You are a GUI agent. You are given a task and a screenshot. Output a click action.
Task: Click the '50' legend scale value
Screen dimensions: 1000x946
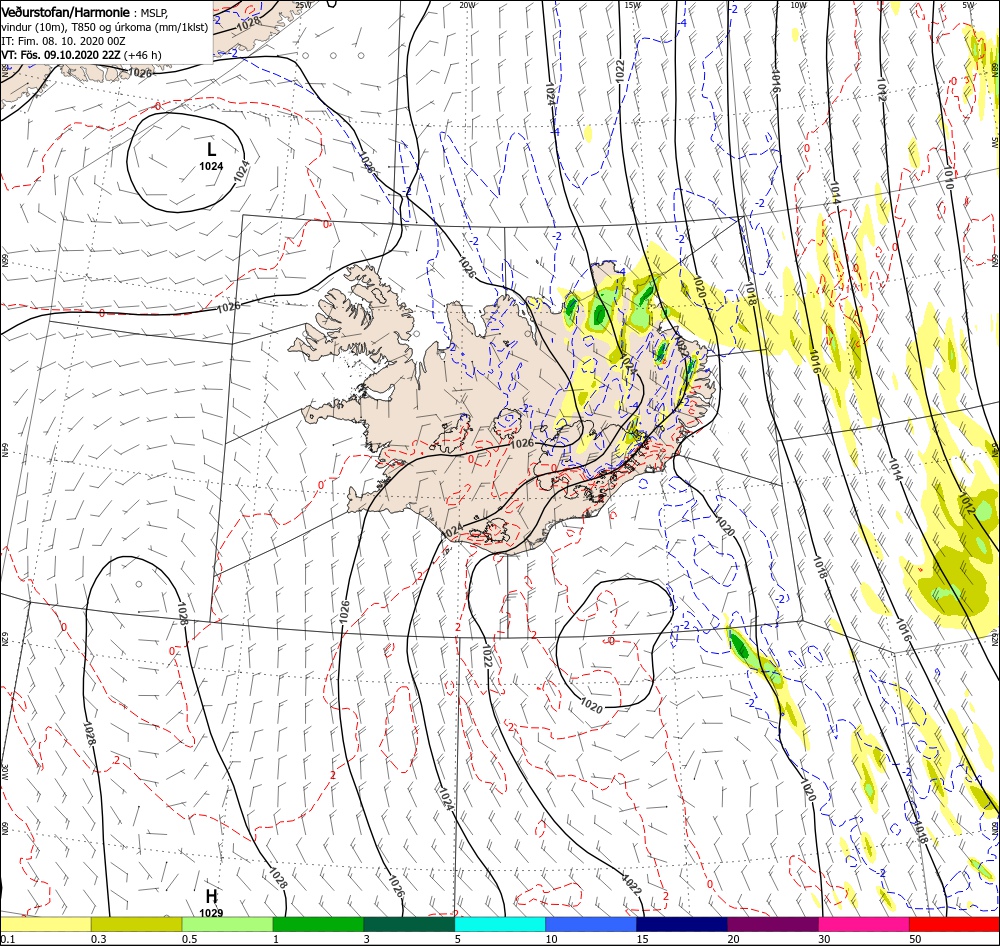click(915, 939)
